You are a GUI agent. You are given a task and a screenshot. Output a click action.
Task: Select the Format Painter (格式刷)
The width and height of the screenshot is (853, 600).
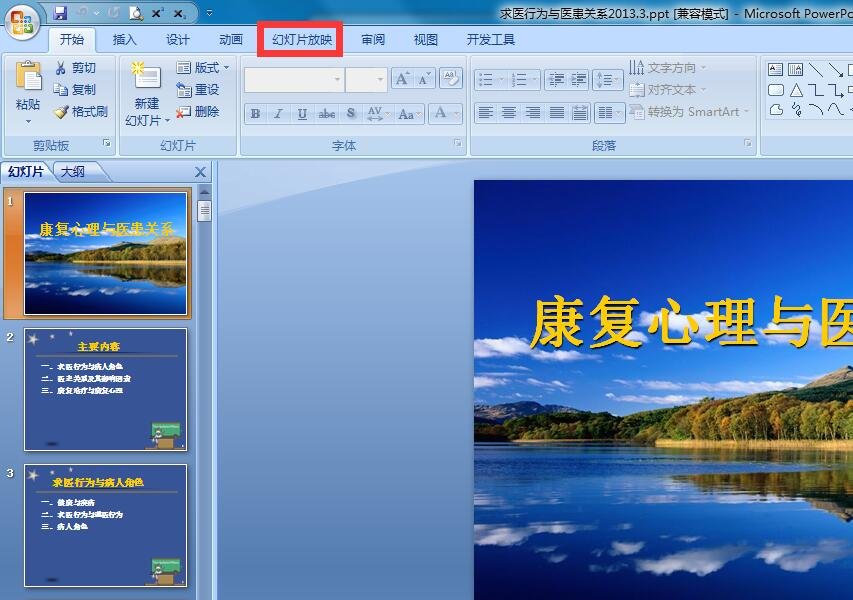click(x=80, y=112)
